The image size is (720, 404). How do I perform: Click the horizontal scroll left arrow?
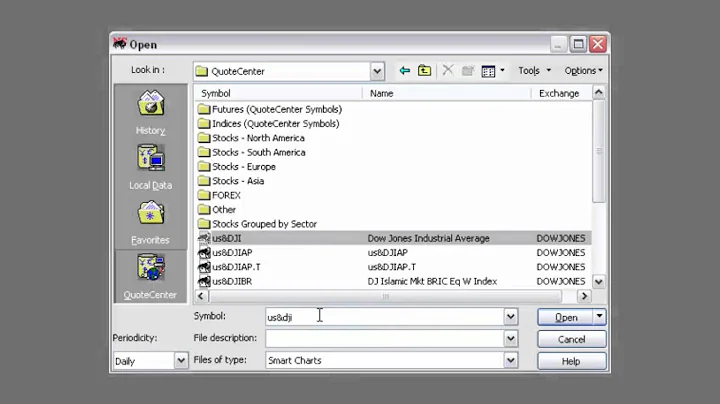click(x=201, y=296)
